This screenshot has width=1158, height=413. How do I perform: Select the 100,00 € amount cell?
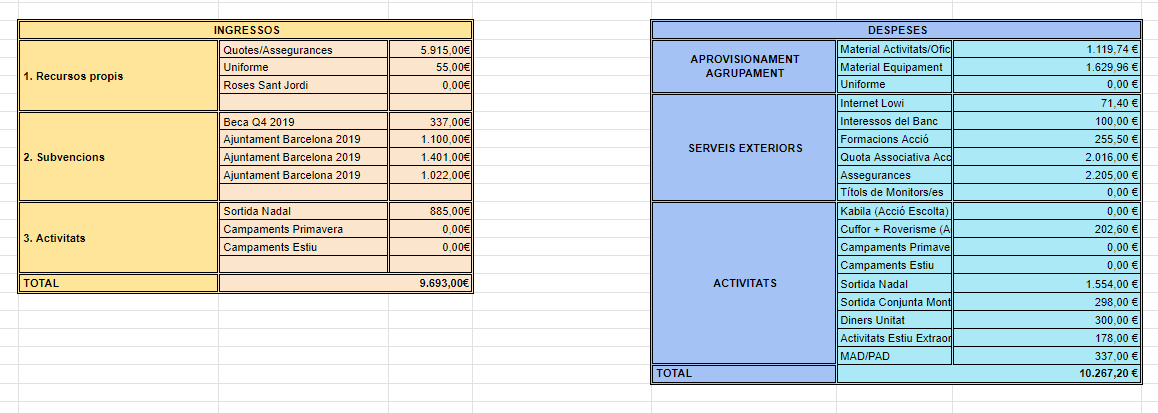coord(1046,120)
